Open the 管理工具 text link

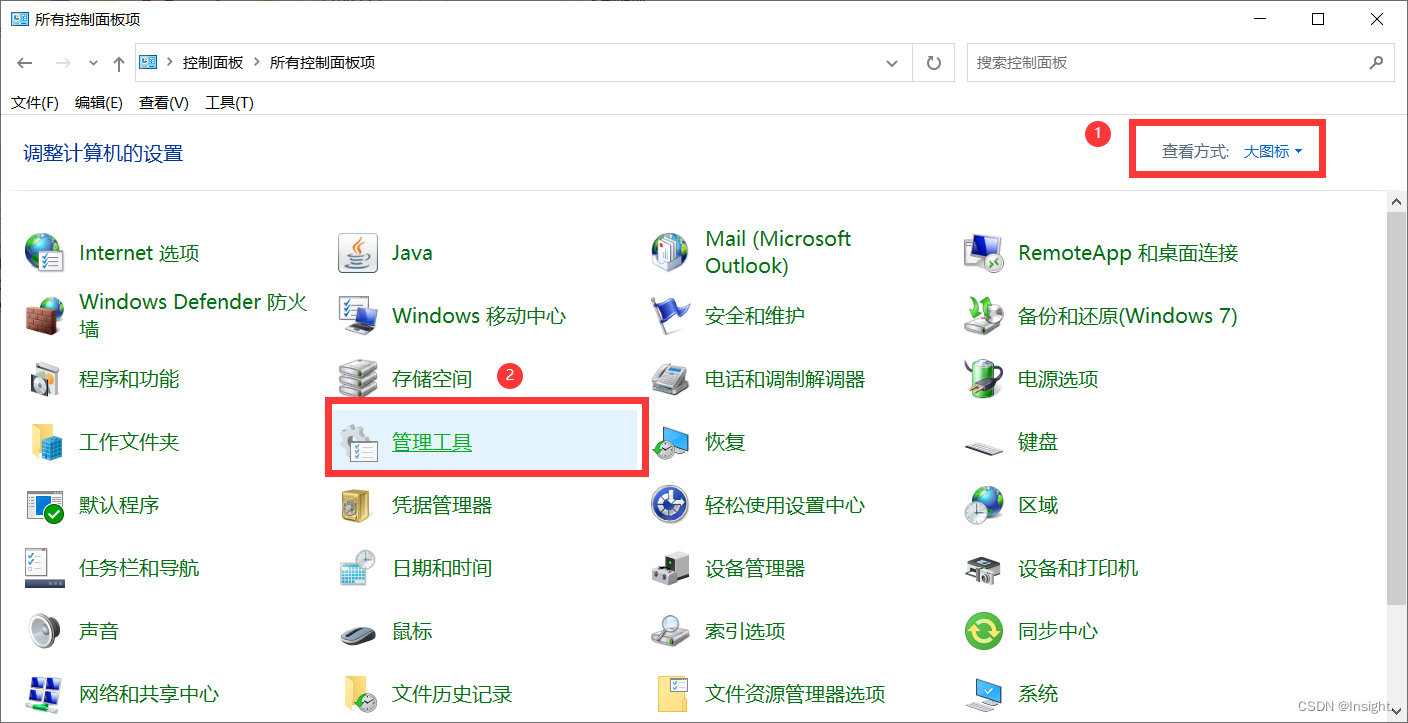point(432,442)
